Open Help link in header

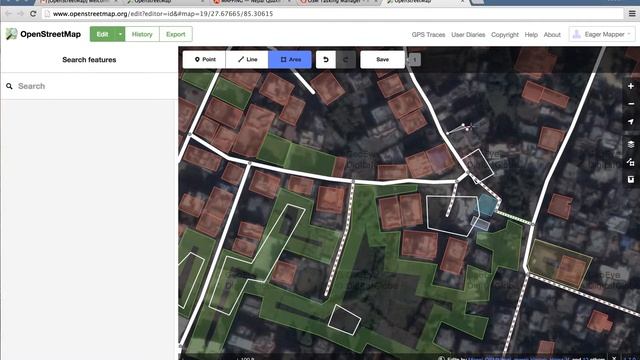coord(531,35)
